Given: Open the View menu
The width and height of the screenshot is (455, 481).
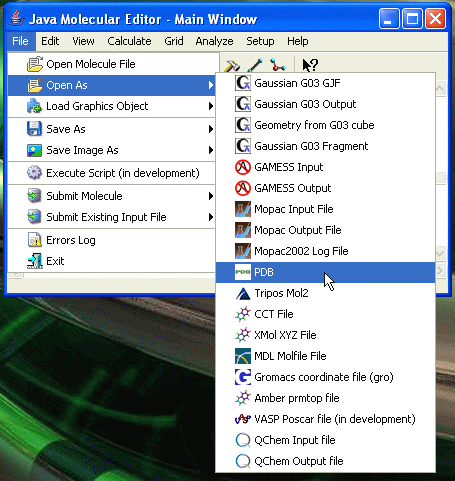Looking at the screenshot, I should [x=83, y=41].
